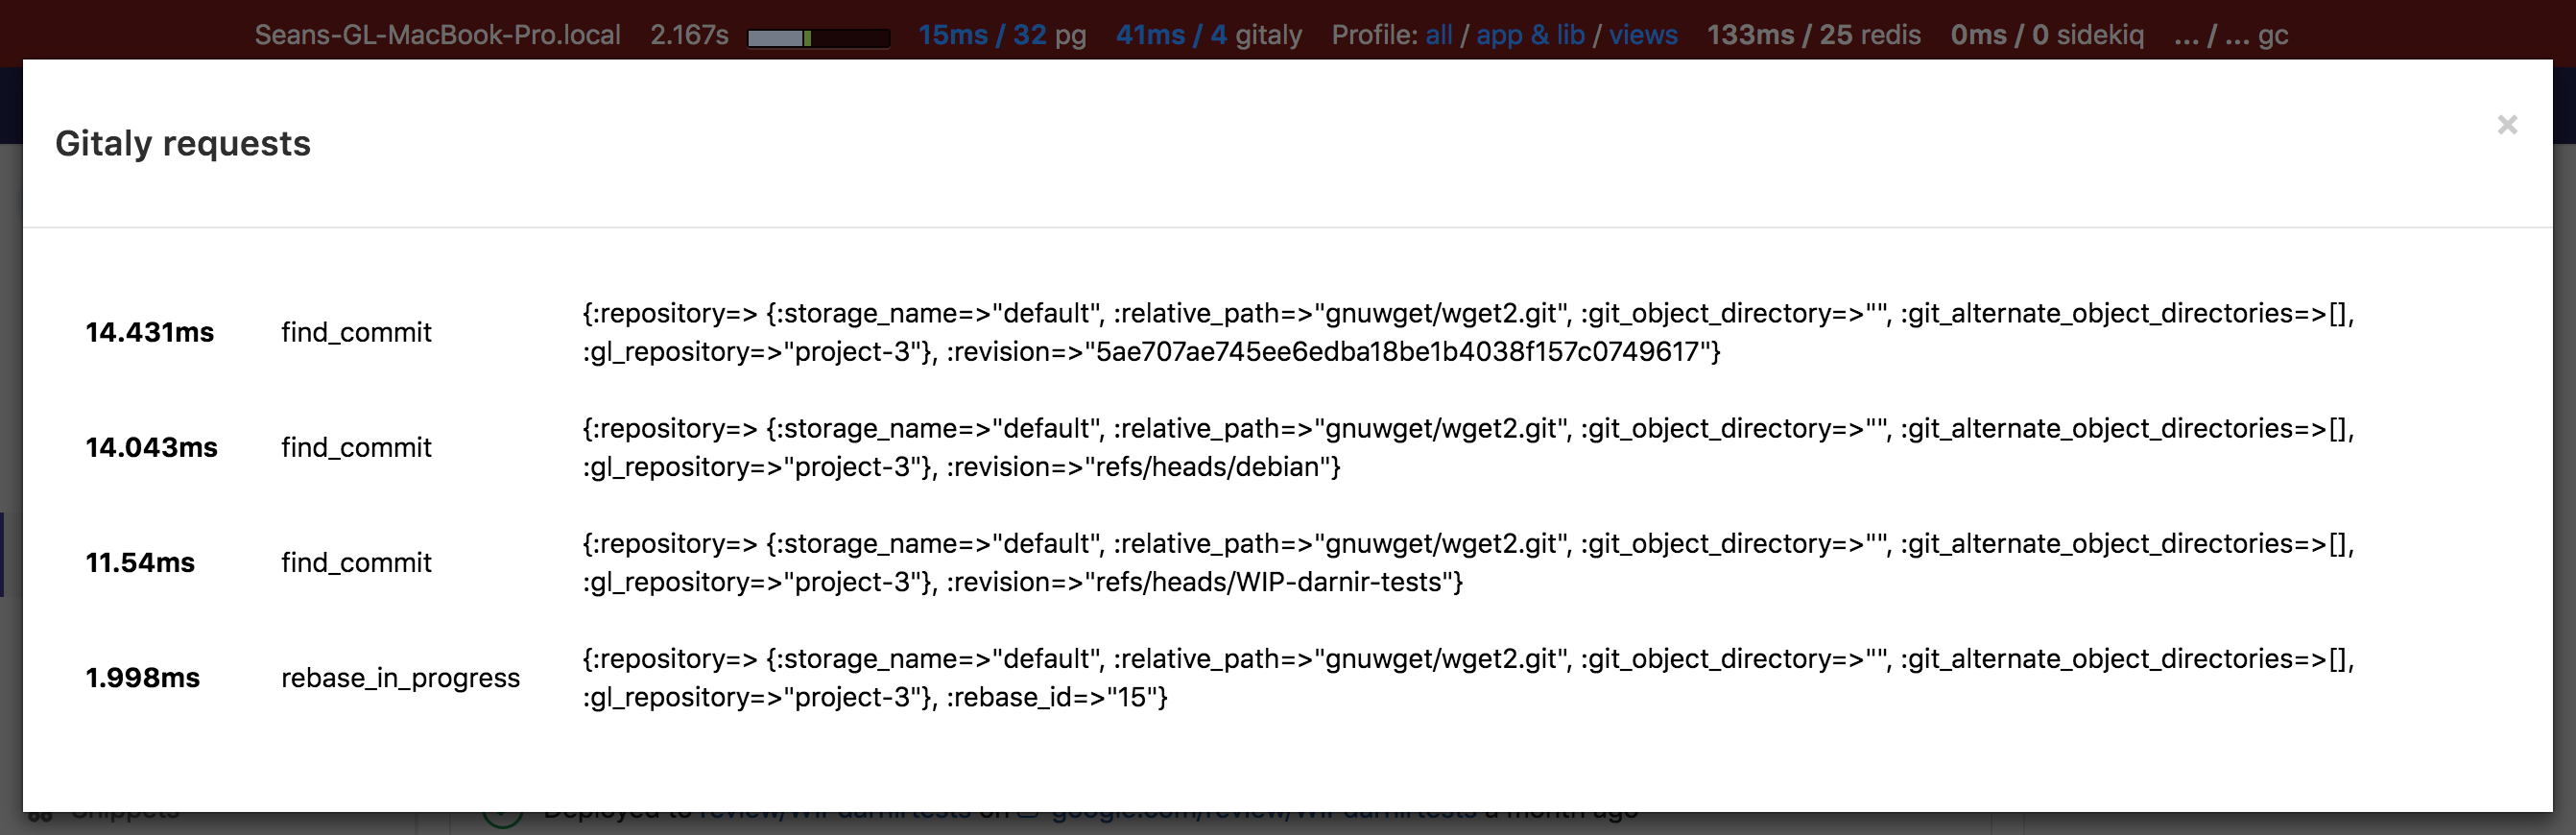This screenshot has height=835, width=2576.
Task: Click the Gitaly requests modal heading
Action: [183, 143]
